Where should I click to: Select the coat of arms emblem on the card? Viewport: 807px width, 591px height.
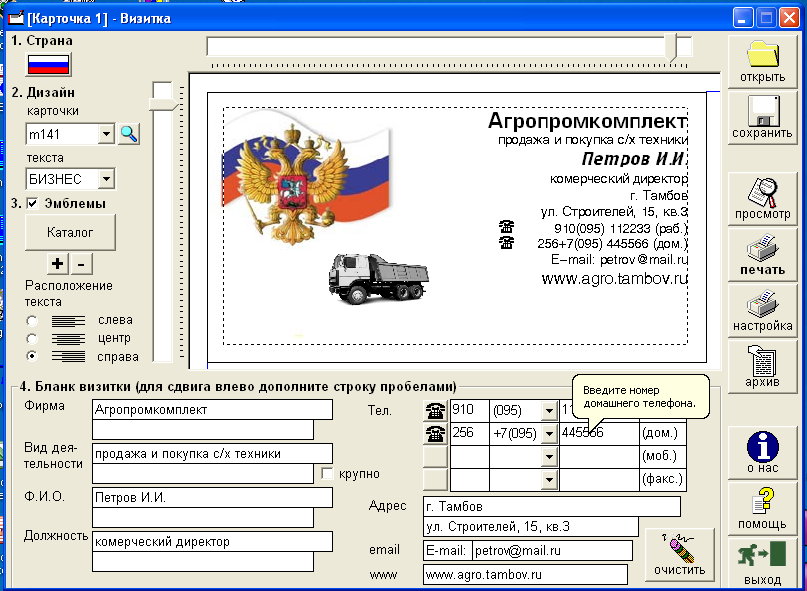(292, 184)
